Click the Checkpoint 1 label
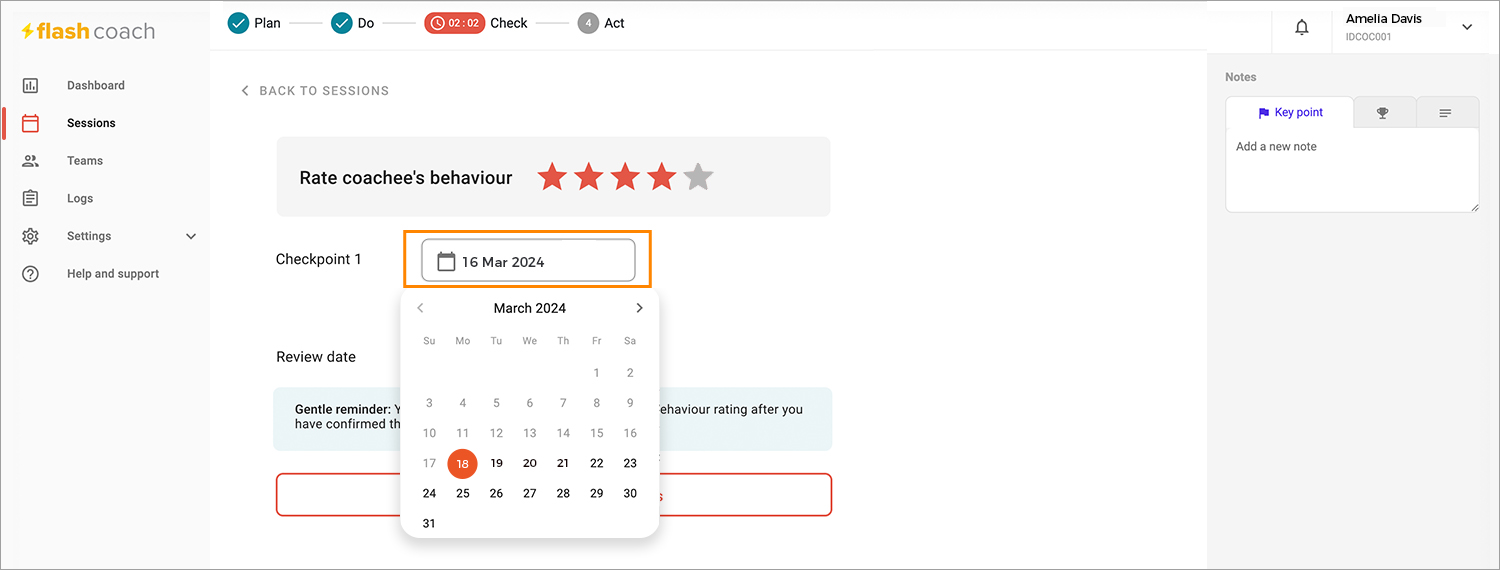This screenshot has width=1500, height=570. 319,259
